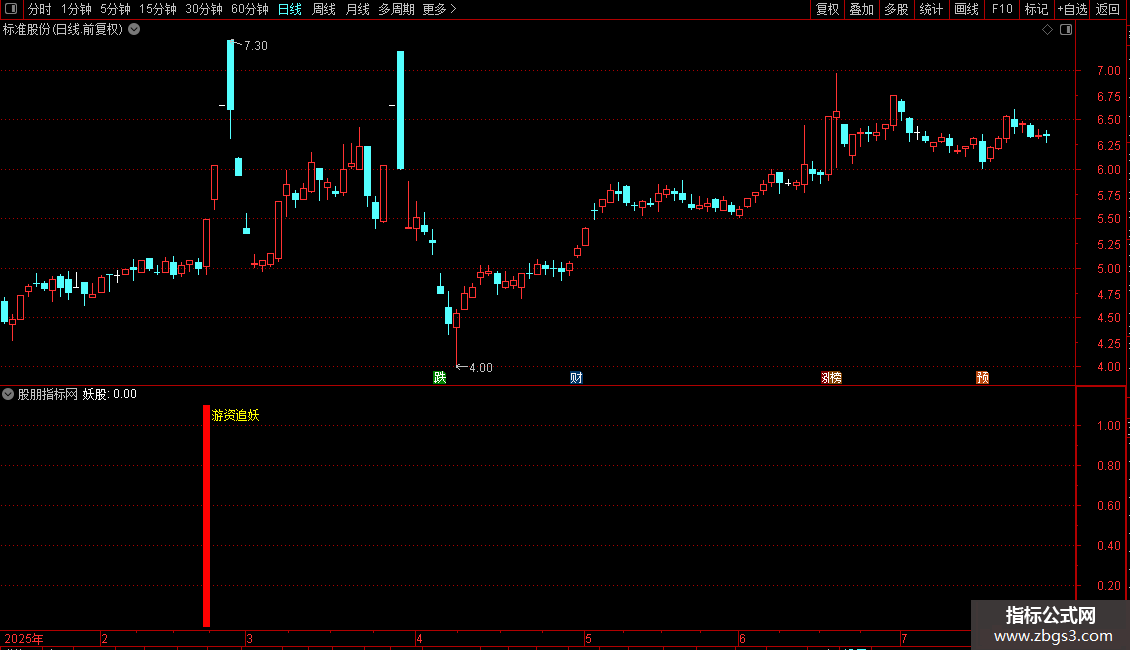1130x650 pixels.
Task: Open F10 company info
Action: click(1002, 9)
